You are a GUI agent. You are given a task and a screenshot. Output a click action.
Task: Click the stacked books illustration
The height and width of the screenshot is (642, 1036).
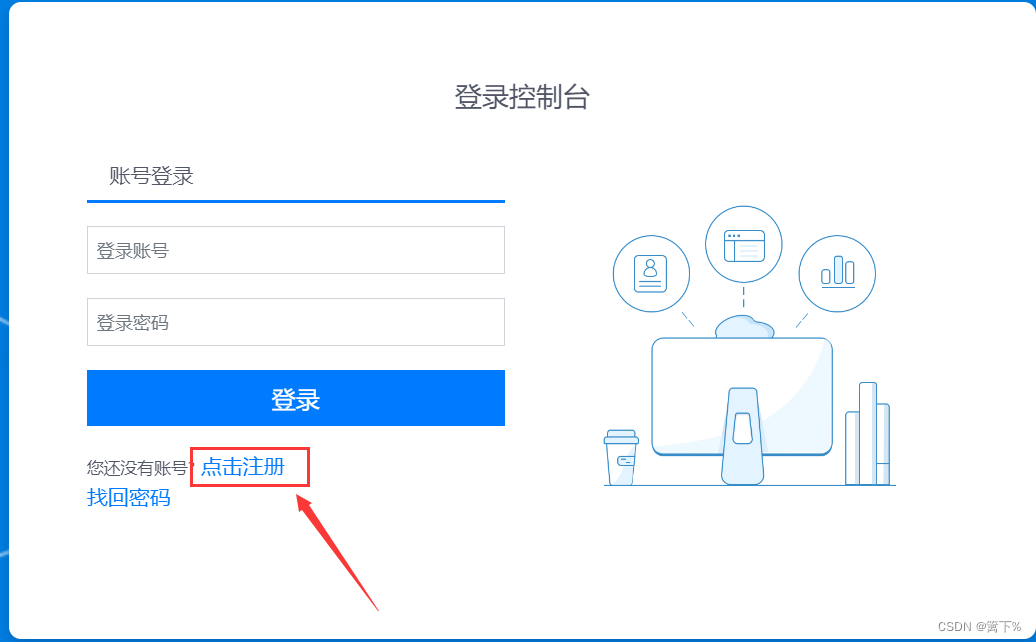[x=868, y=433]
